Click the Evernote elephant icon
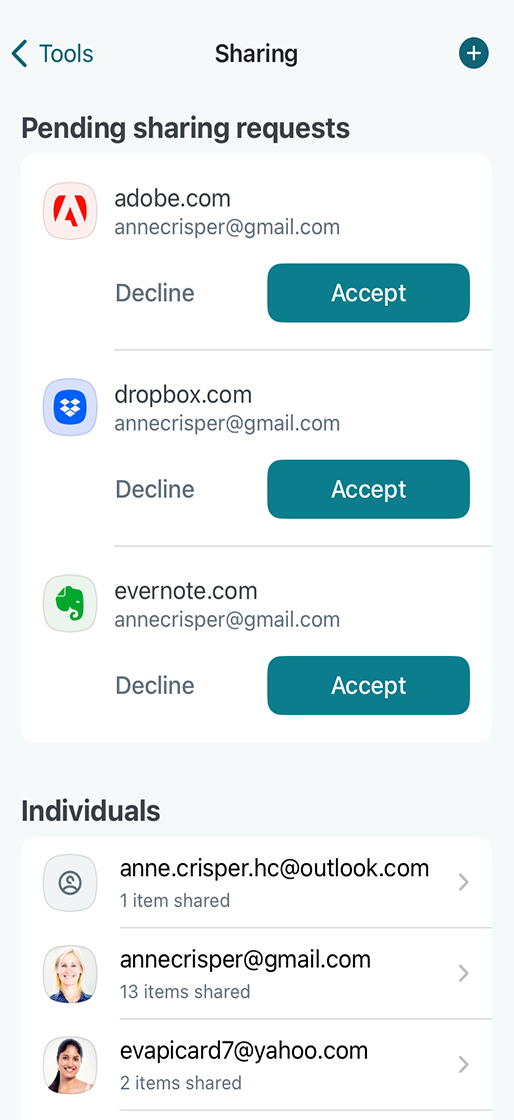514x1120 pixels. pos(70,604)
